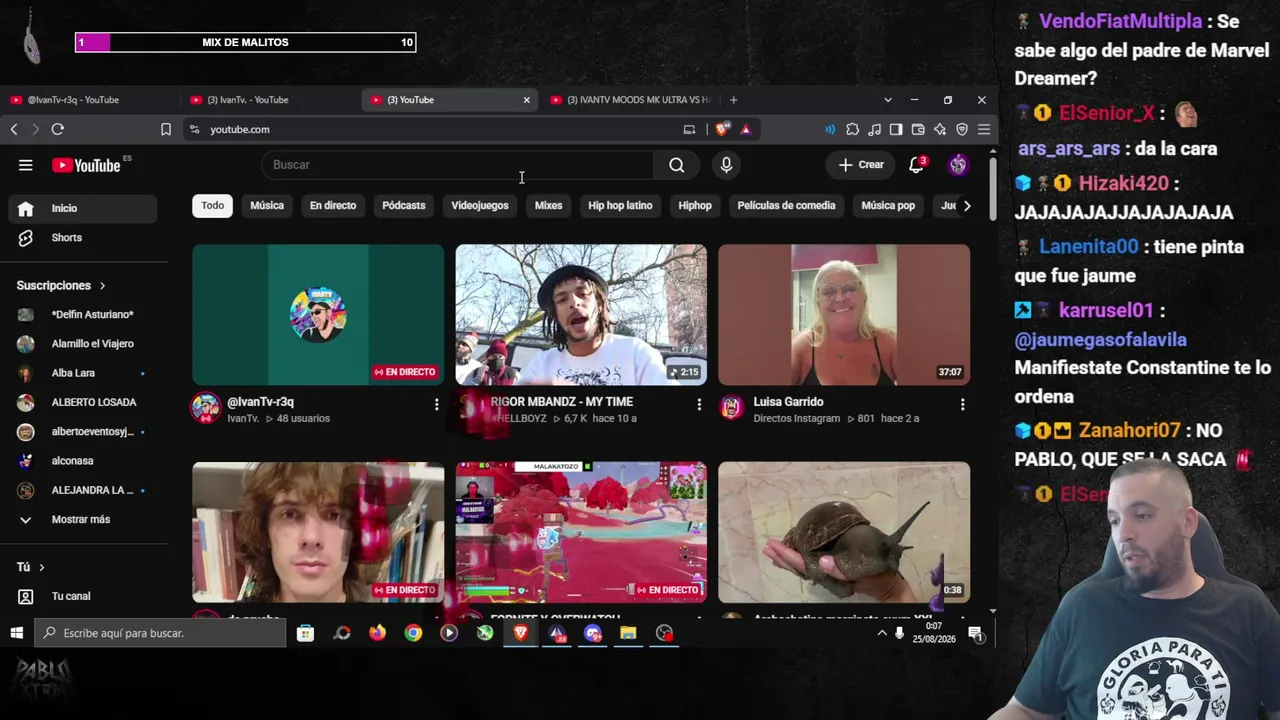Screen dimensions: 1280x720
Task: Expand the Tú section
Action: tap(31, 567)
